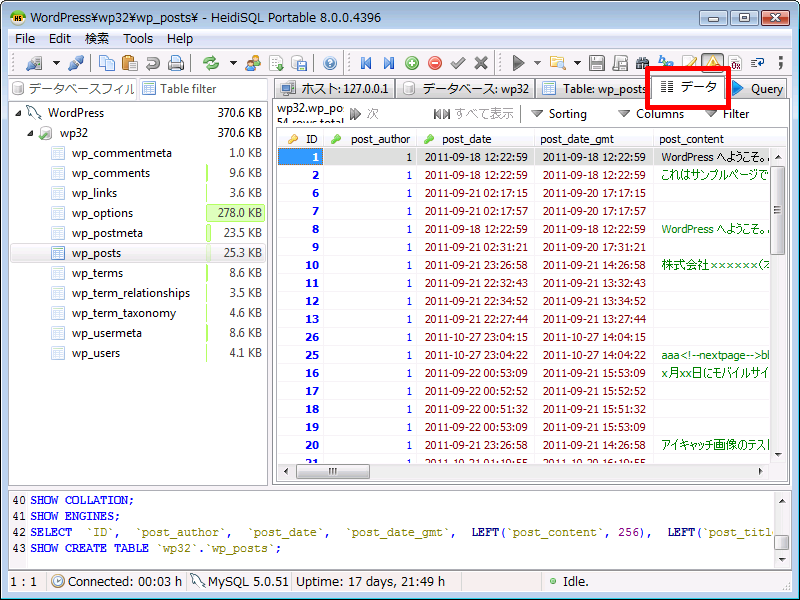
Task: Collapse the WordPress tree node
Action: (x=18, y=113)
